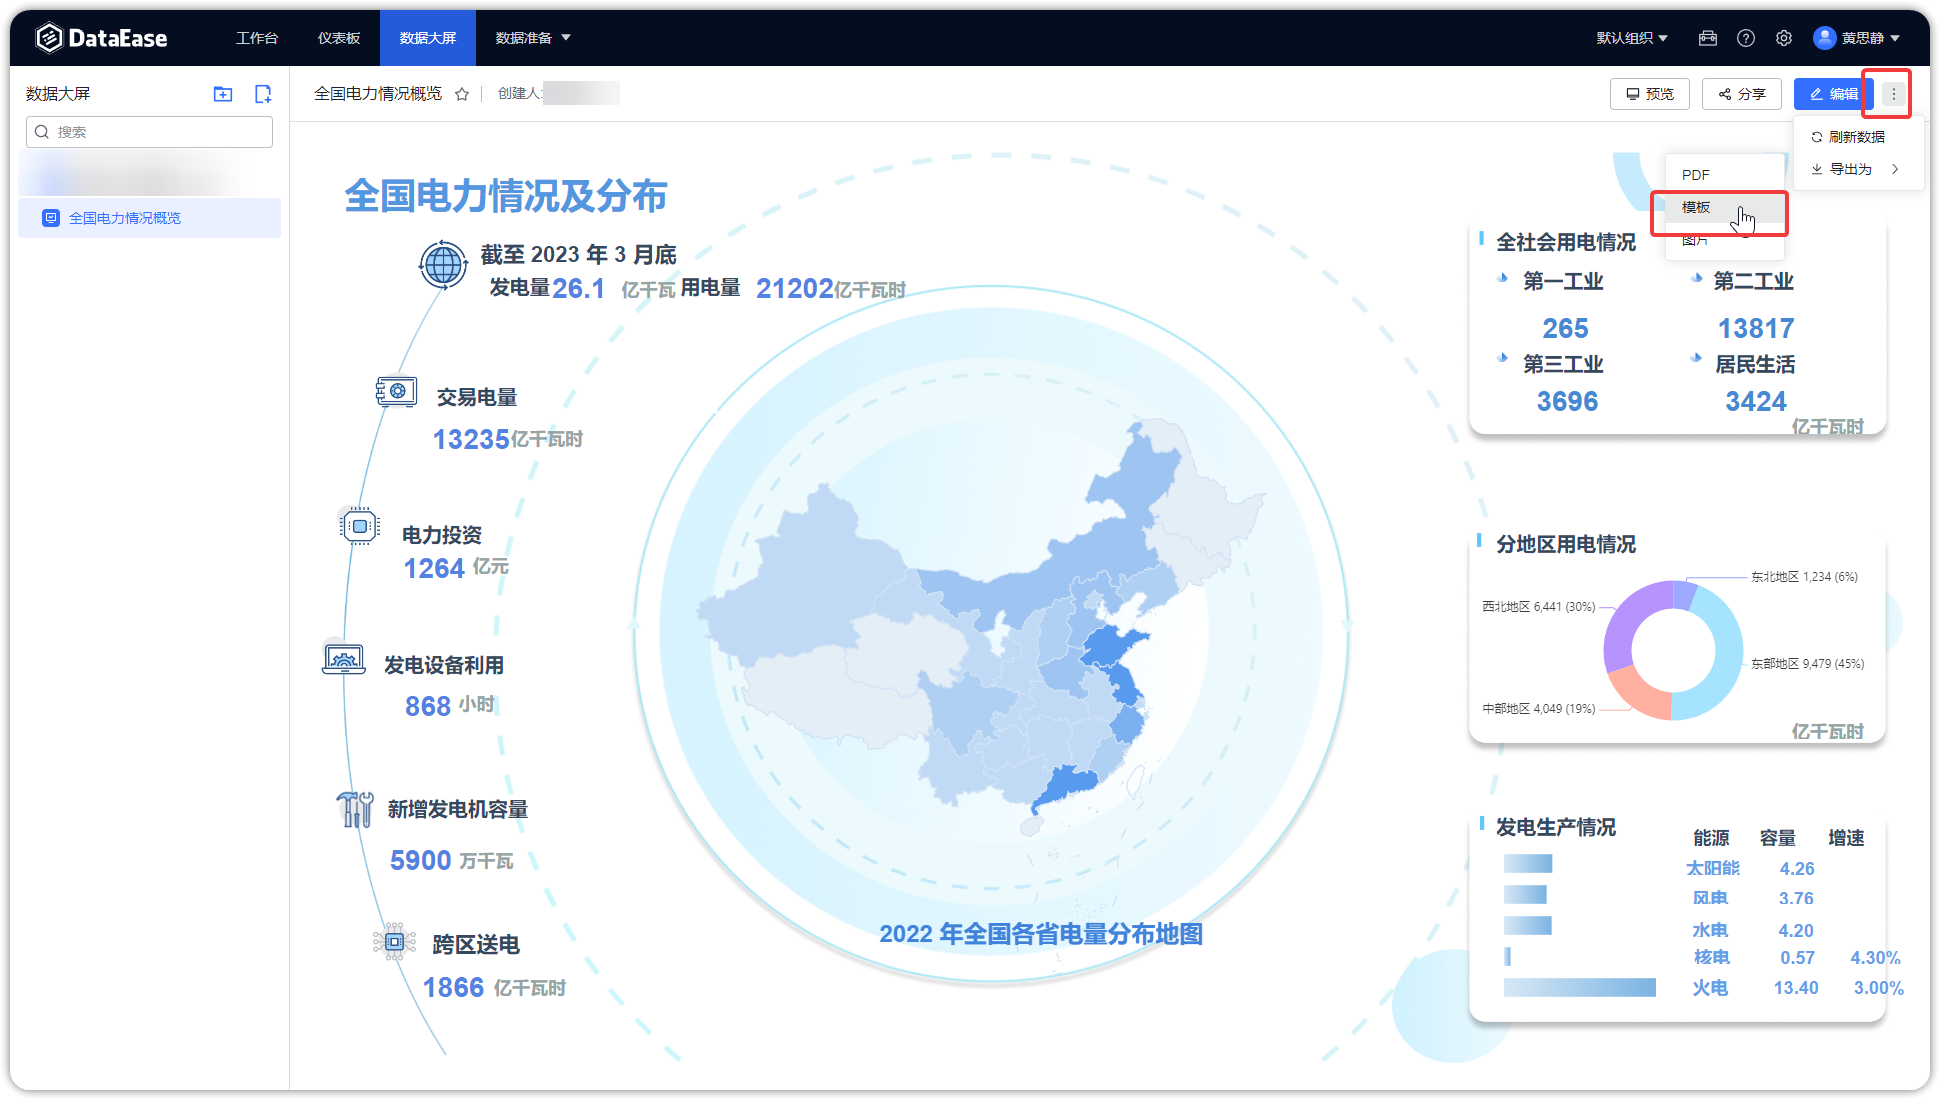
Task: Click the 跨区送电 circuit icon
Action: 394,942
